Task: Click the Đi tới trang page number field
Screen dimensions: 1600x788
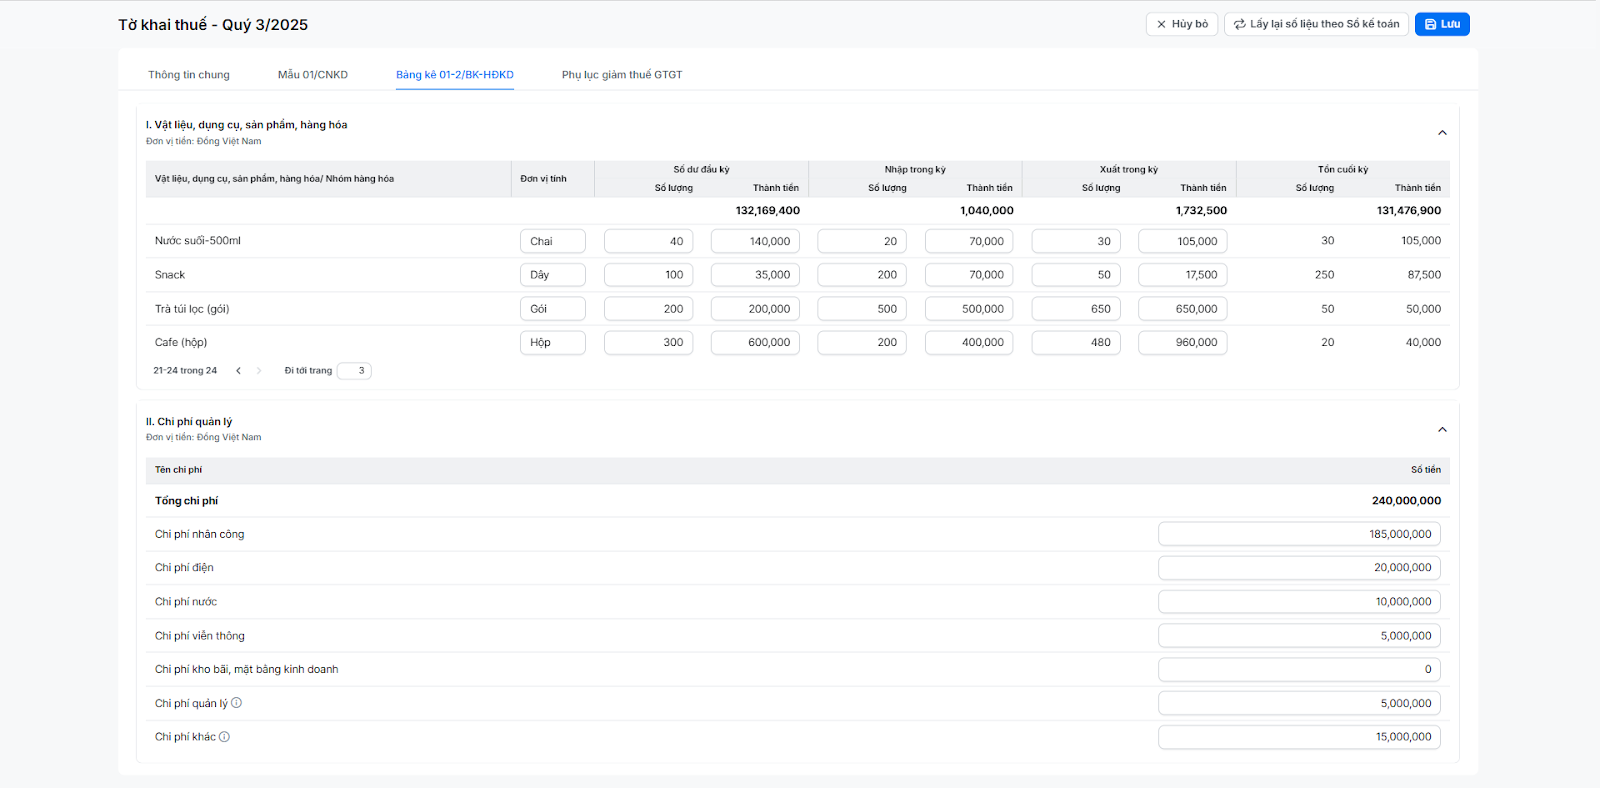Action: 354,371
